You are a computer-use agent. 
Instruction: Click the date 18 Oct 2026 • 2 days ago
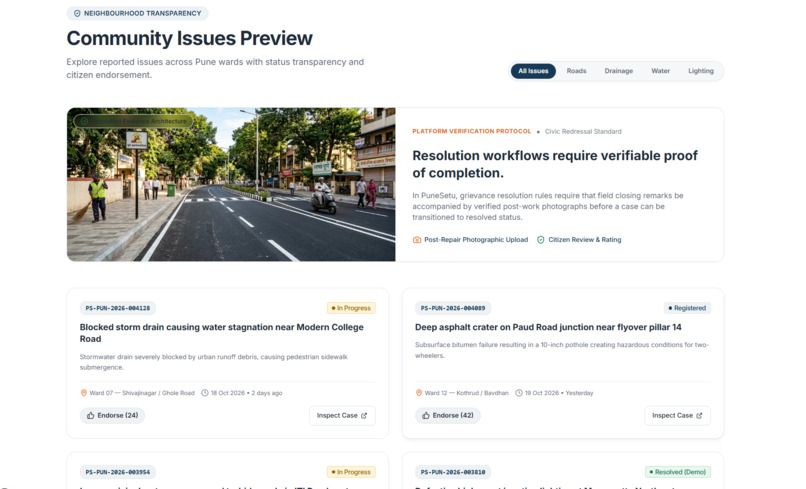247,393
